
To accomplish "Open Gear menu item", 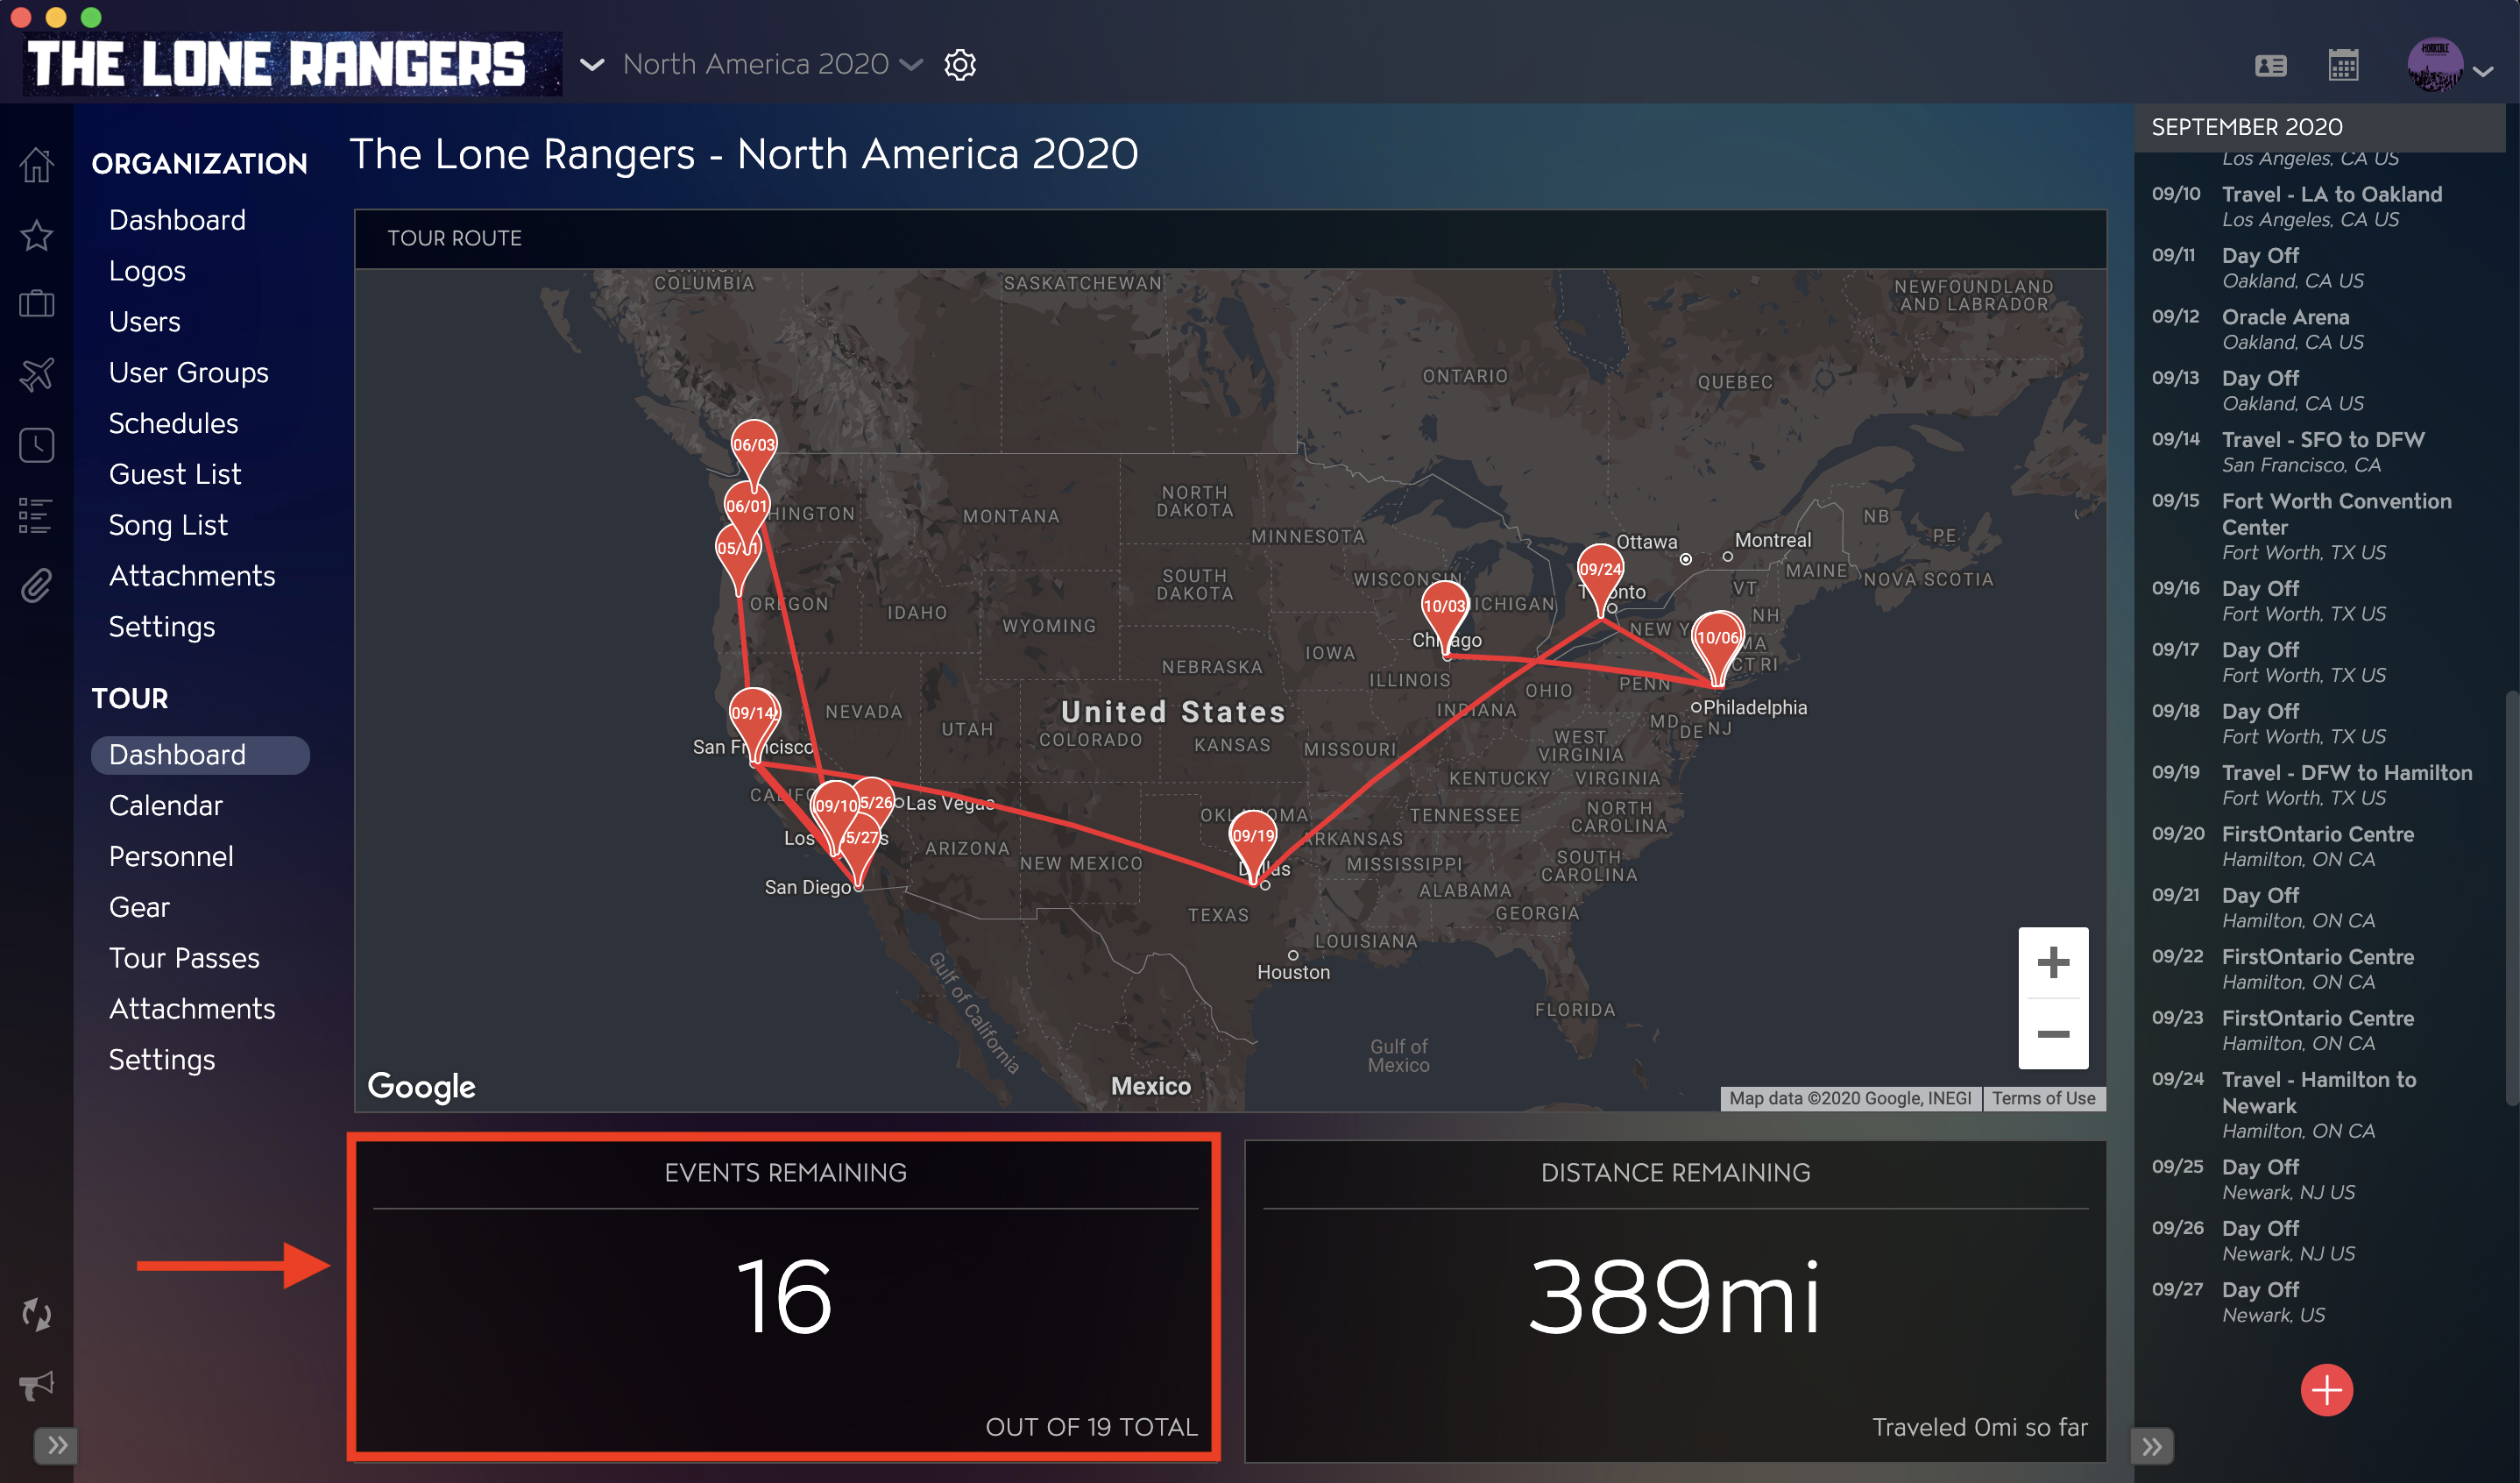I will pos(139,908).
